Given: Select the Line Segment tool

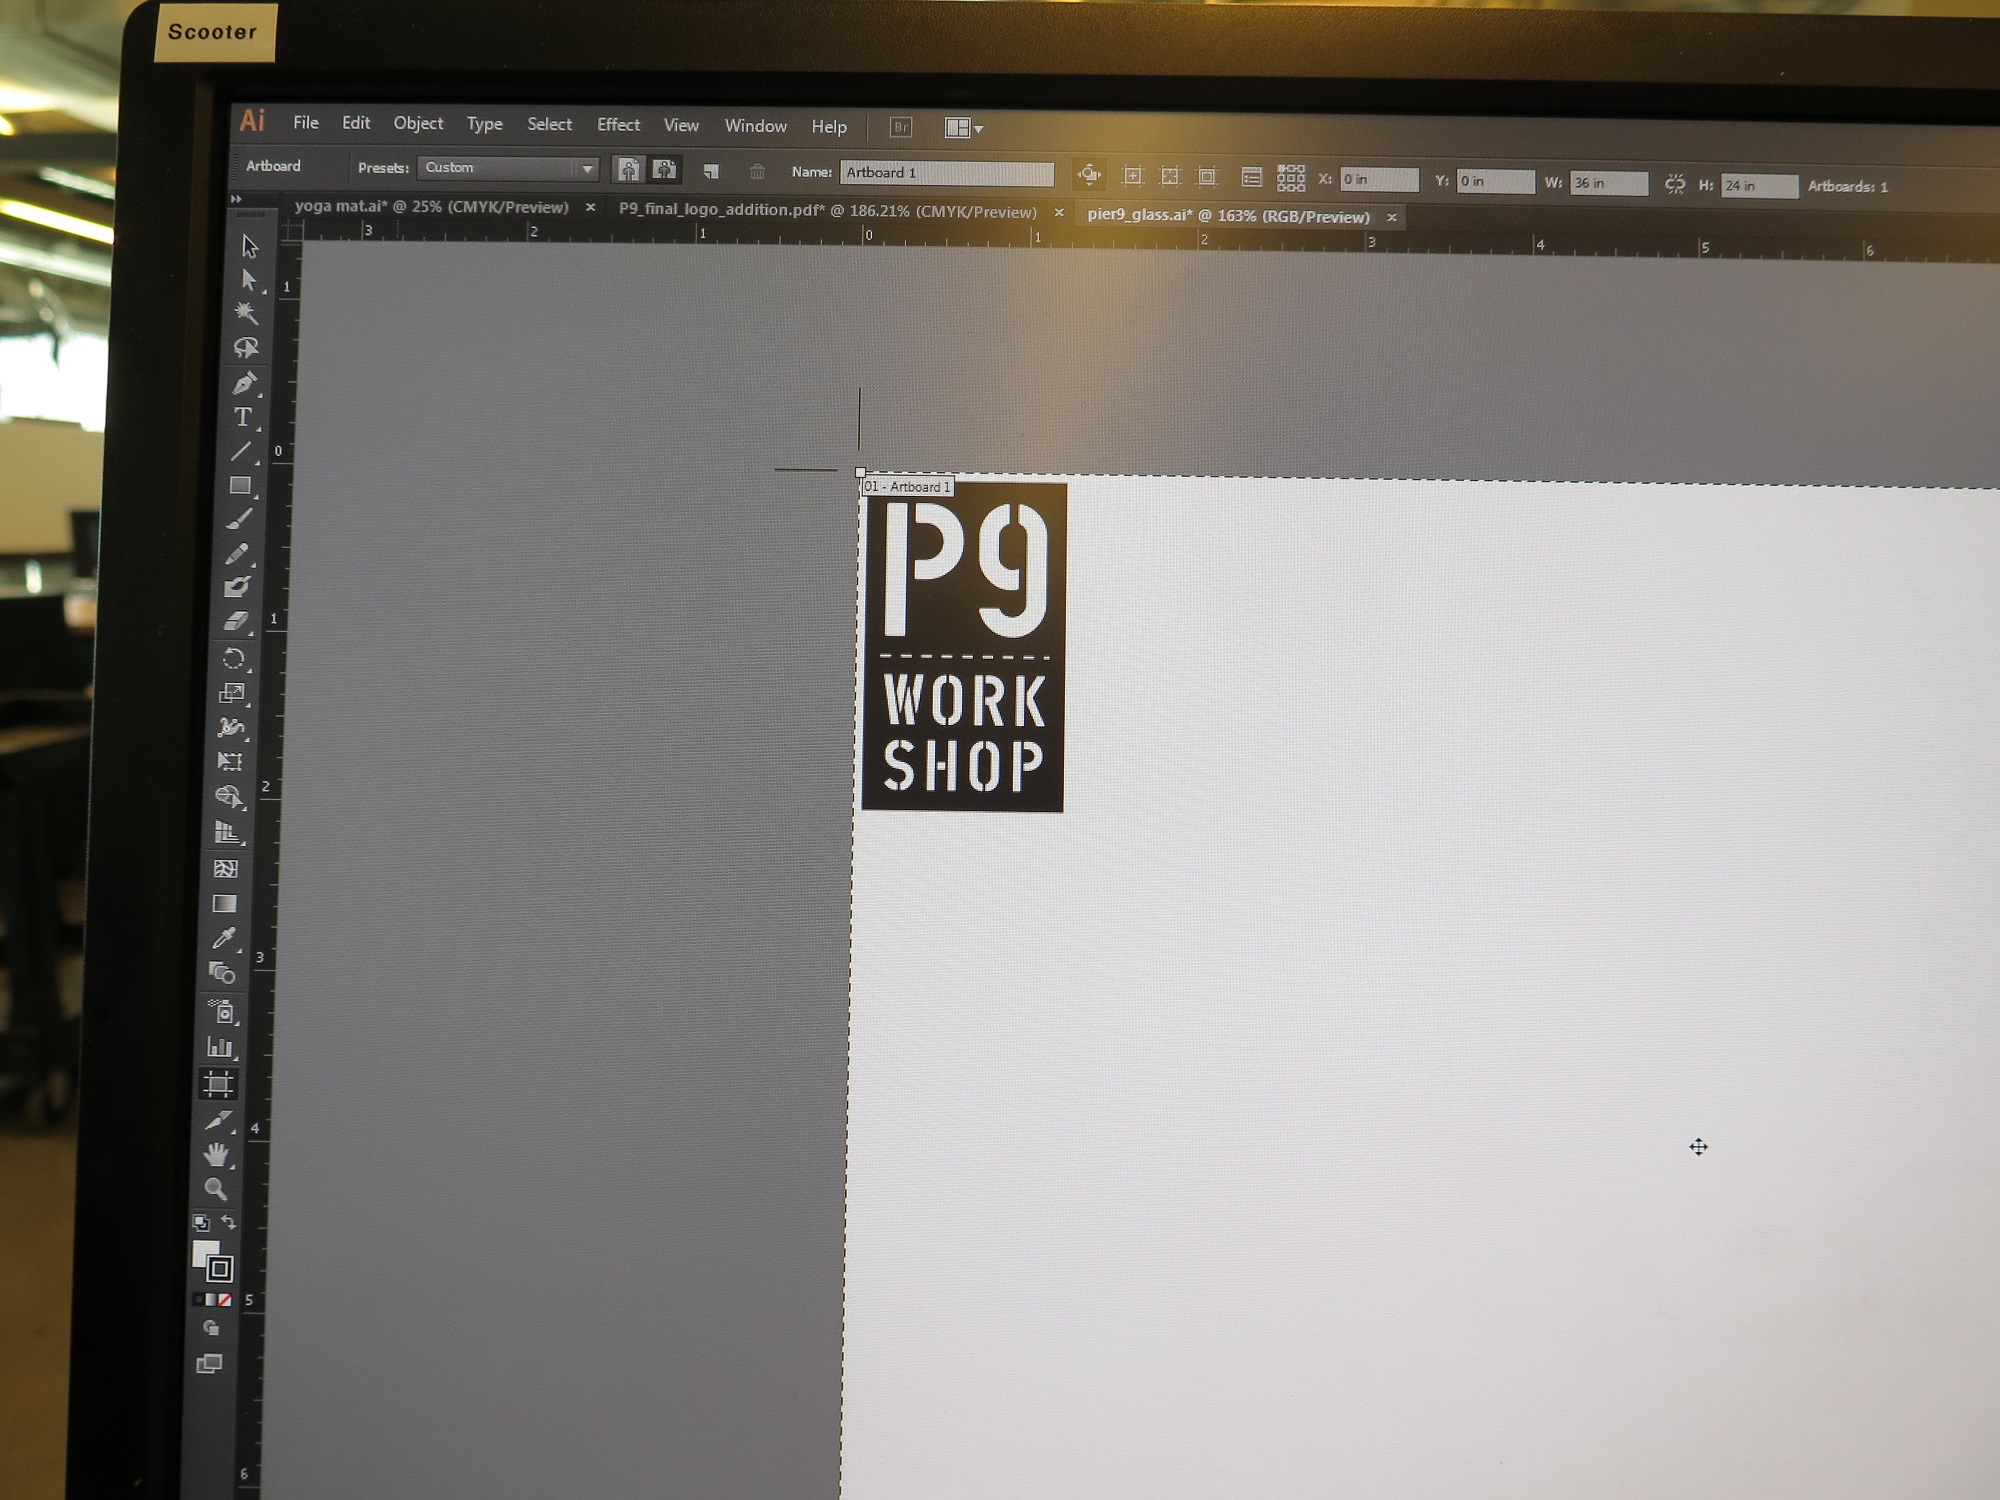Looking at the screenshot, I should [241, 452].
